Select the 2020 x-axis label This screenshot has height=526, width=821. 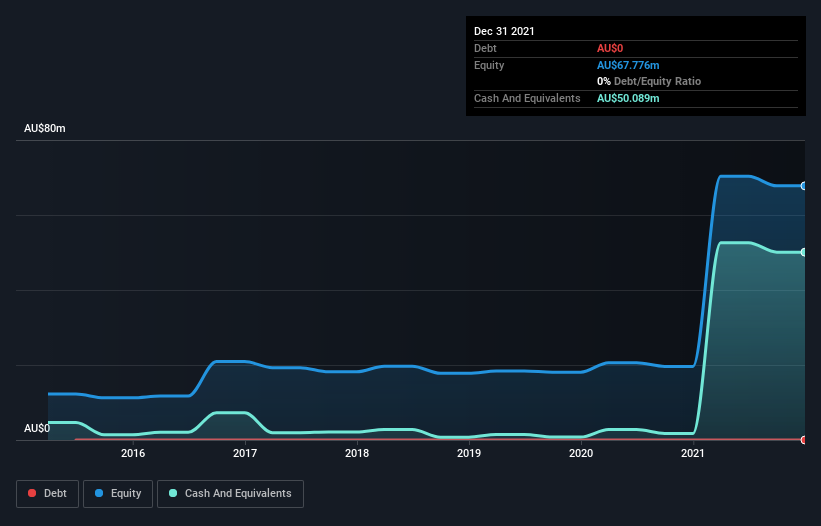click(x=581, y=453)
